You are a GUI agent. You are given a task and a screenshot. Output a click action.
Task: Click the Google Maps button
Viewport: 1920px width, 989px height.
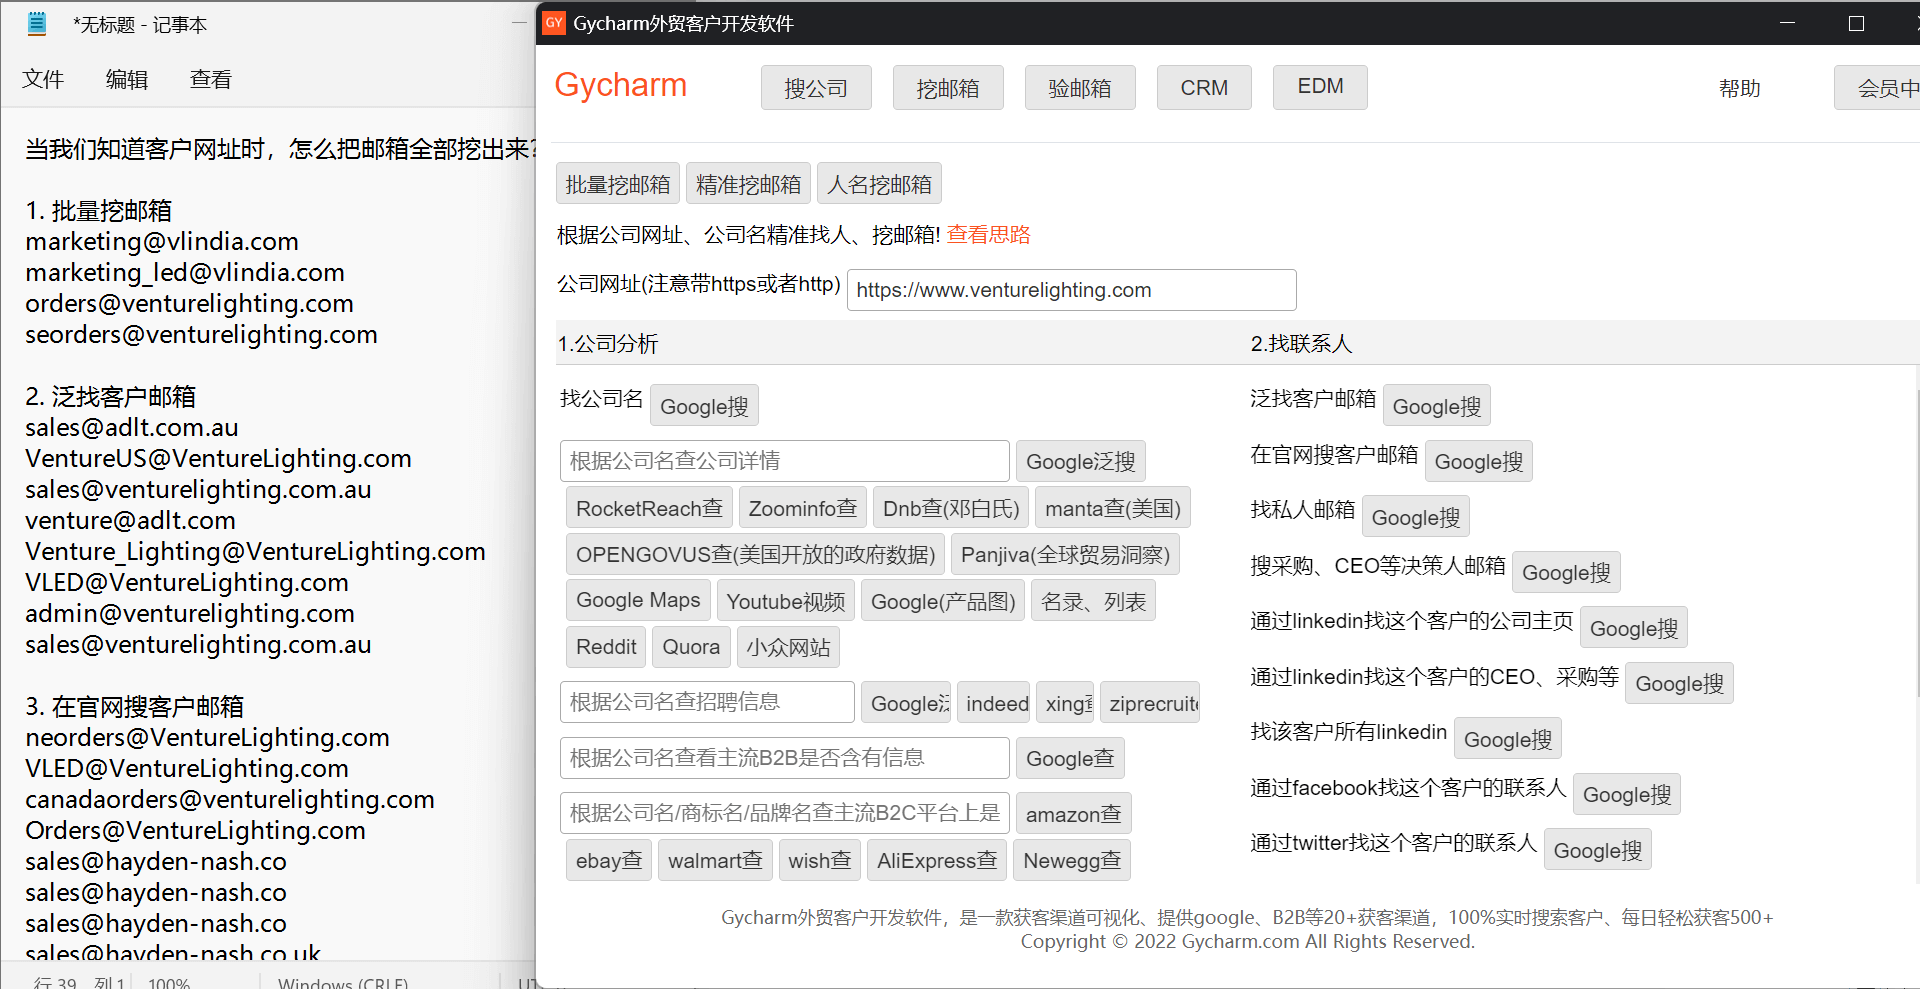(638, 600)
